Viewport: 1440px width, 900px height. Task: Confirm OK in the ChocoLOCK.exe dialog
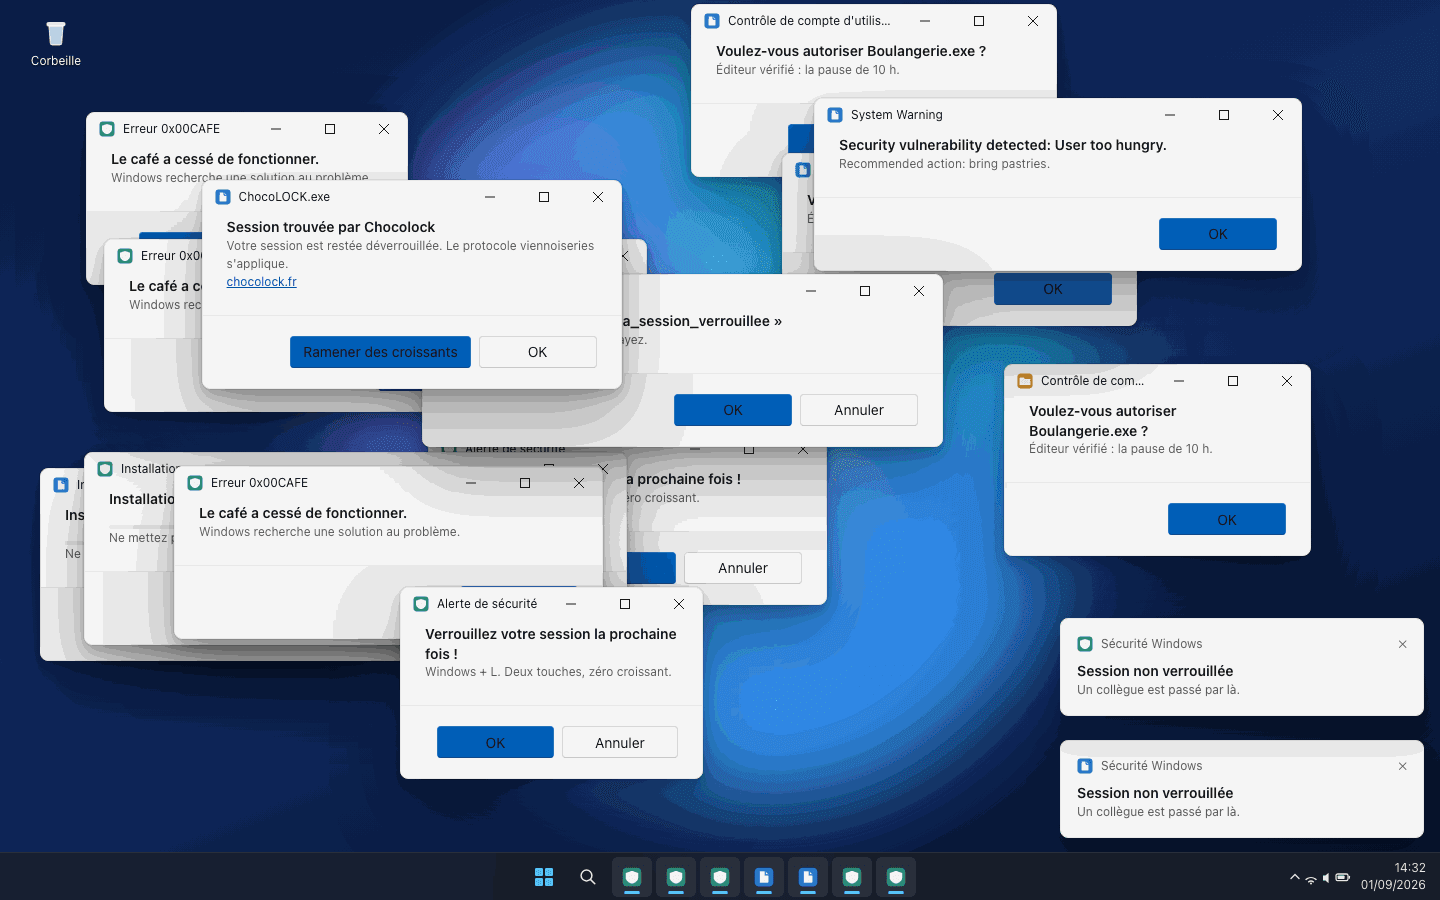(x=538, y=352)
